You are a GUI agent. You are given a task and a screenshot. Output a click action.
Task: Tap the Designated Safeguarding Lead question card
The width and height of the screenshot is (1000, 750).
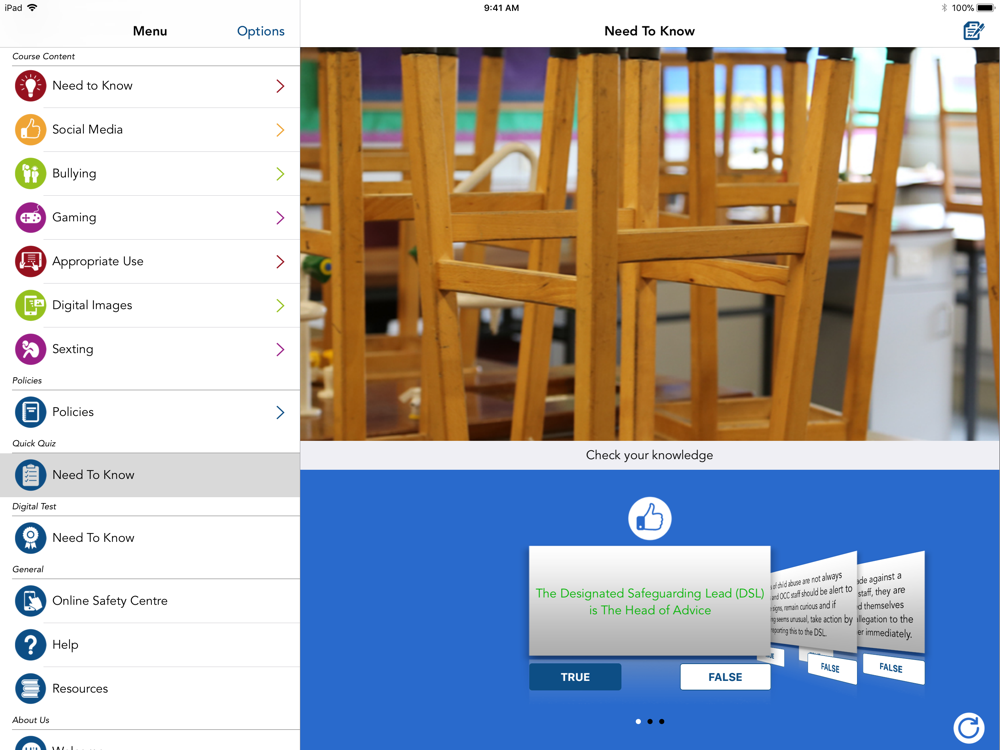[649, 601]
